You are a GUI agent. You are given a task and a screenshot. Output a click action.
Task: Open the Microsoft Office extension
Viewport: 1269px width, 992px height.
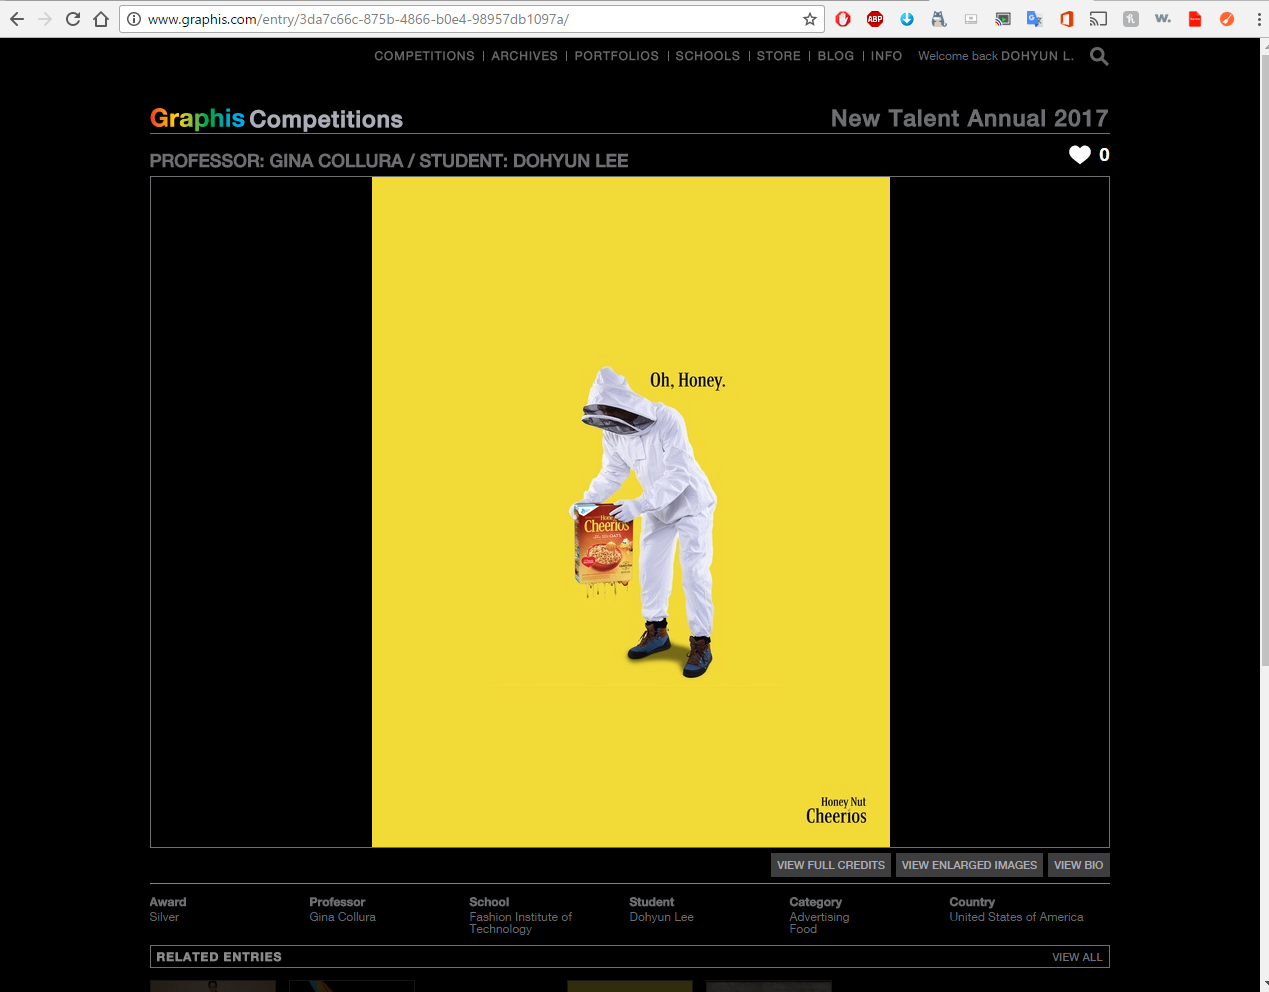[x=1067, y=19]
